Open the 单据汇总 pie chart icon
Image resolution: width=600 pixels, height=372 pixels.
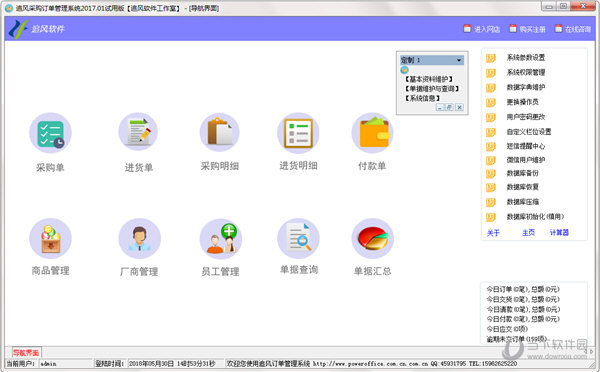tap(372, 239)
